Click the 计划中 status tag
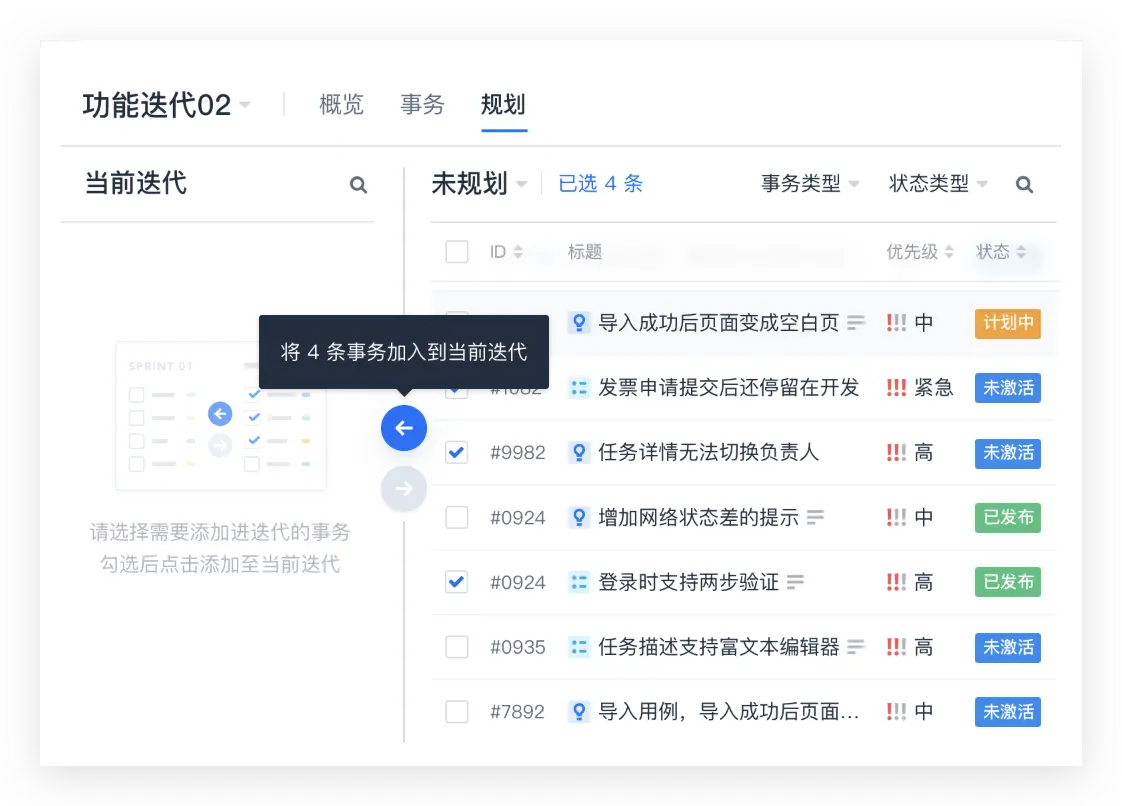1122x806 pixels. (x=1007, y=323)
